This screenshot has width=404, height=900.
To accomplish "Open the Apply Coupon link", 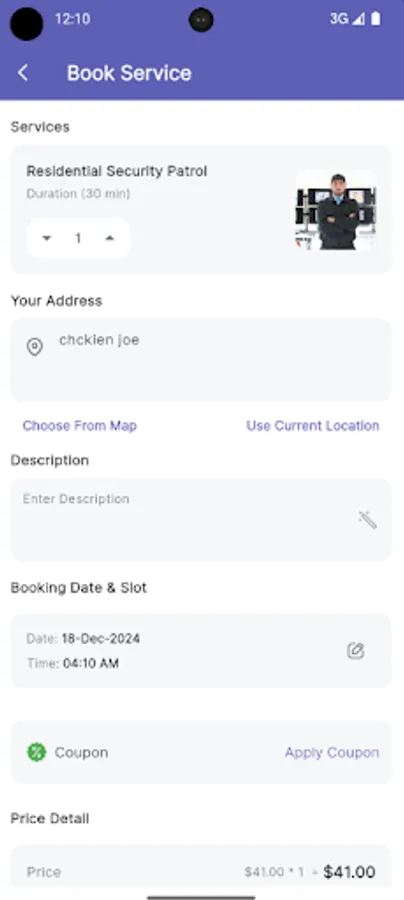I will pos(332,752).
